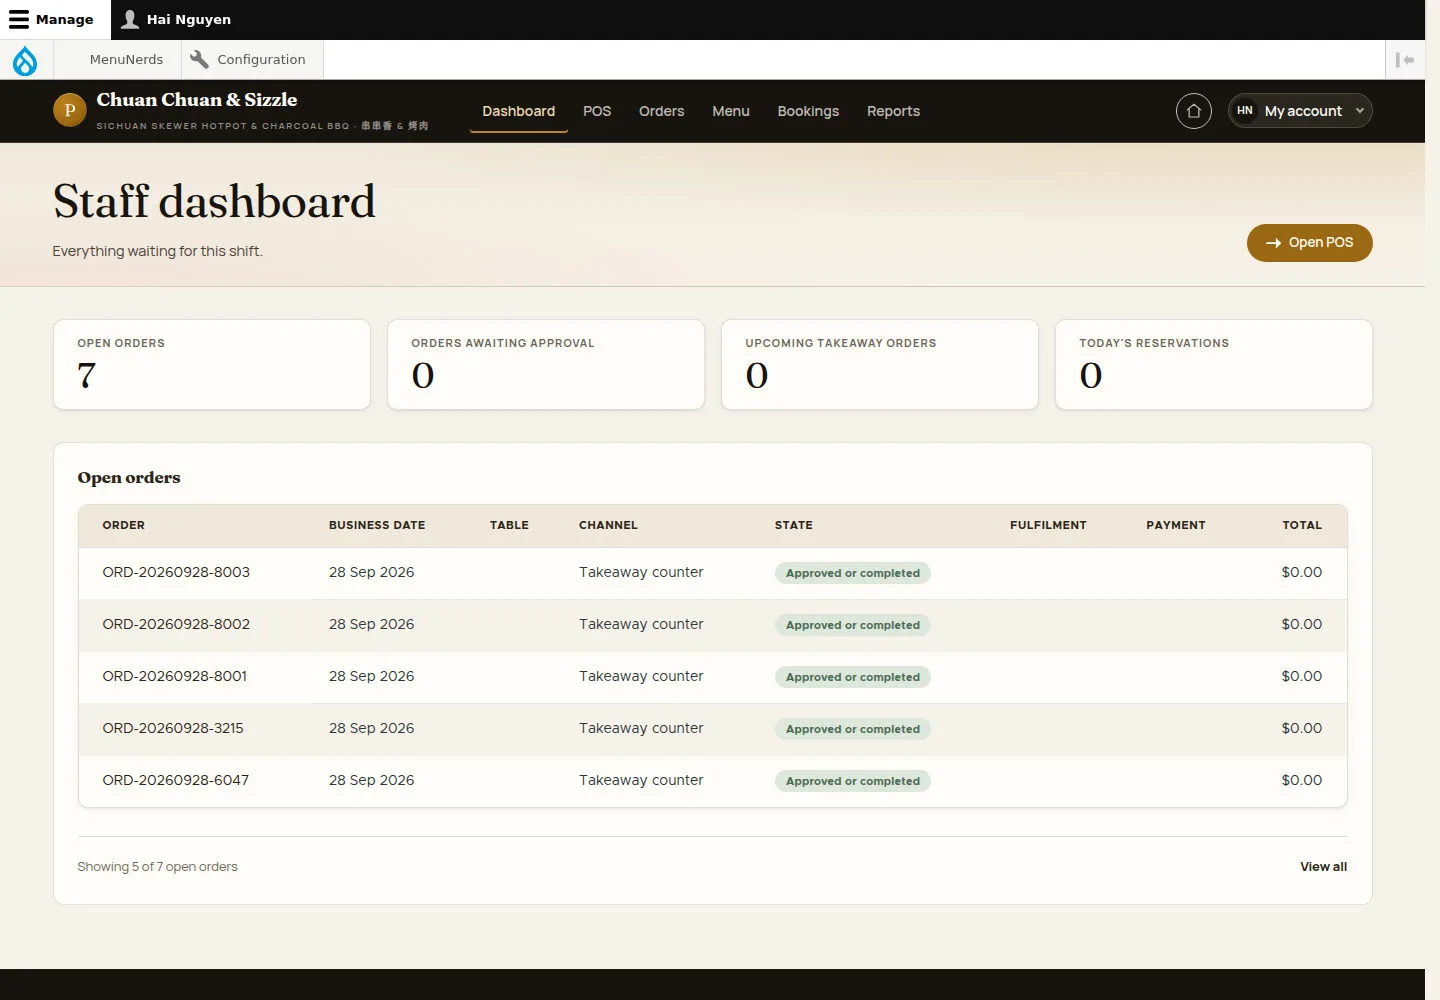Open the Bookings nav item

[808, 111]
